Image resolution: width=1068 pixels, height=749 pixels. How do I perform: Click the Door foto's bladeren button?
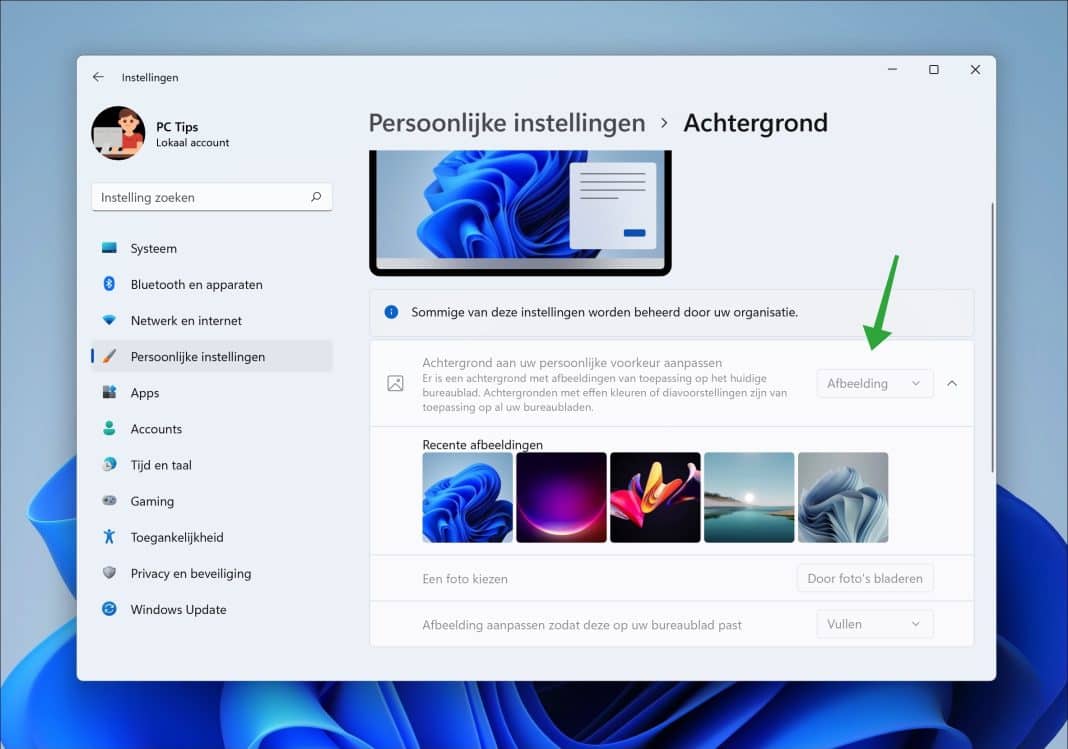pos(864,577)
